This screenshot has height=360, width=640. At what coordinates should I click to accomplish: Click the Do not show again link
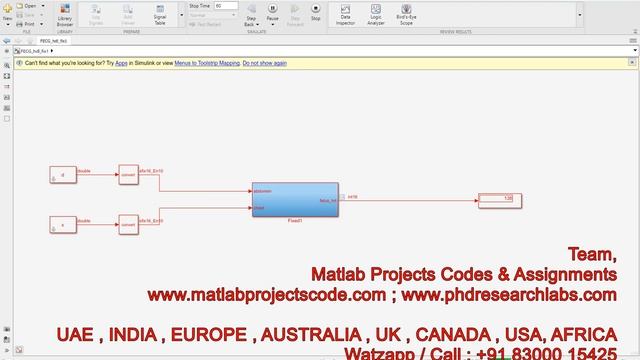click(264, 63)
